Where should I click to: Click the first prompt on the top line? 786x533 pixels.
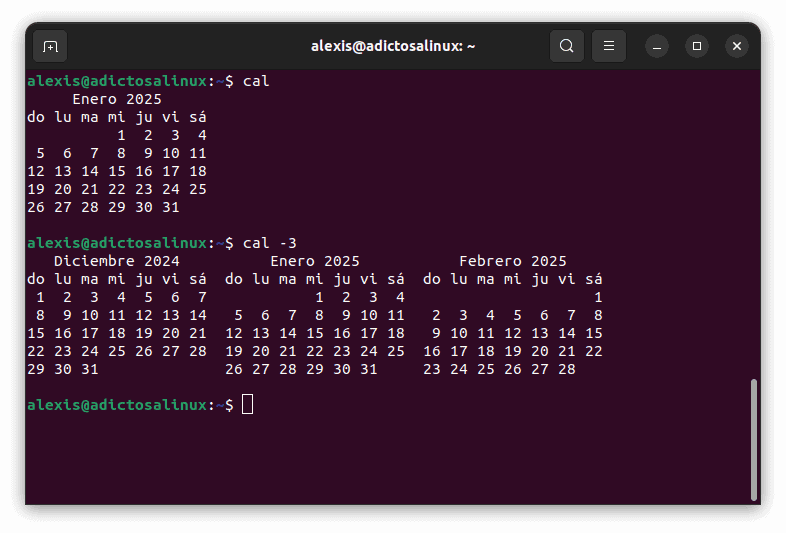coord(130,81)
